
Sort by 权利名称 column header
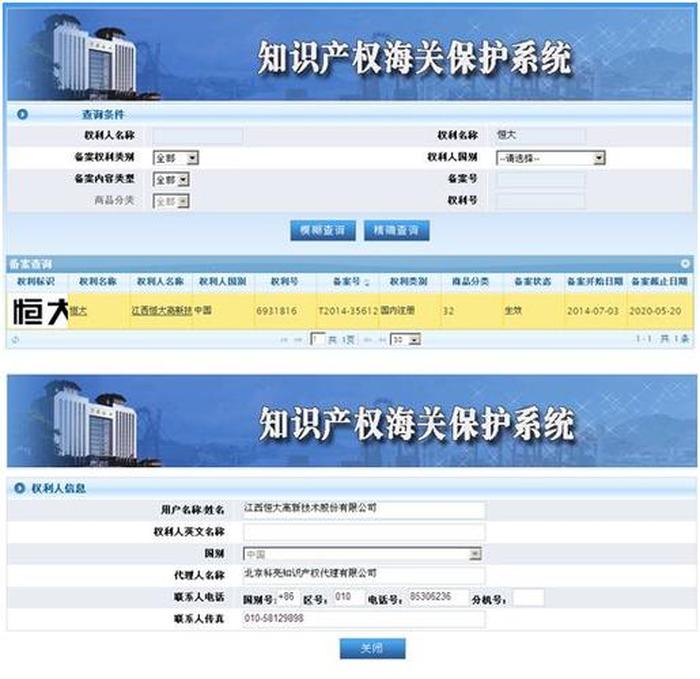coord(98,282)
